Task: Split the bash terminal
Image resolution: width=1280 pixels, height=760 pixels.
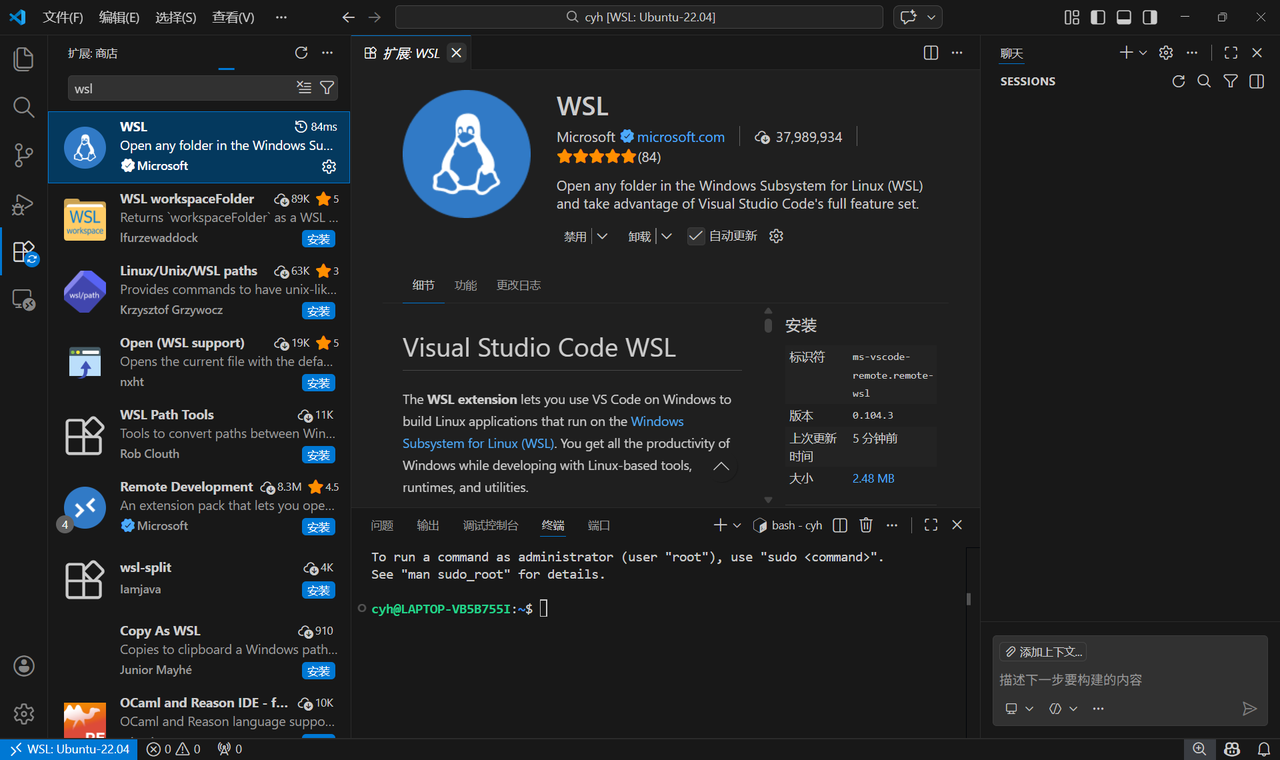Action: click(x=840, y=525)
